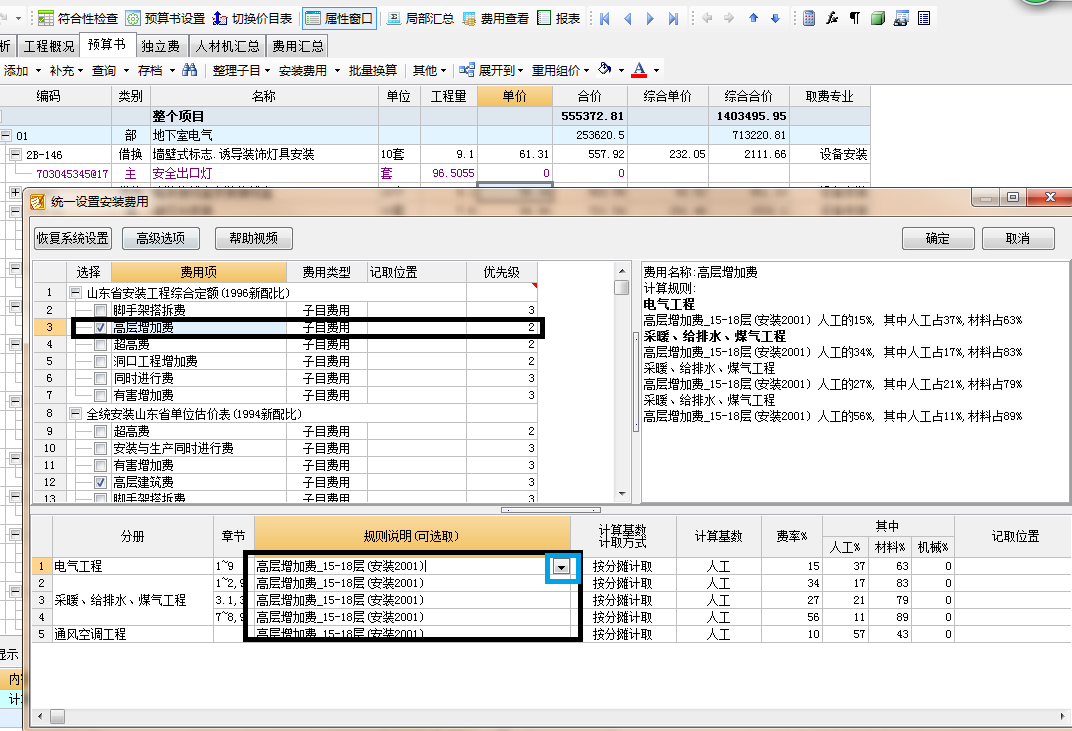Viewport: 1072px width, 731px height.
Task: Tick the 有害增加费 checkbox in row 7
Action: pyautogui.click(x=100, y=395)
